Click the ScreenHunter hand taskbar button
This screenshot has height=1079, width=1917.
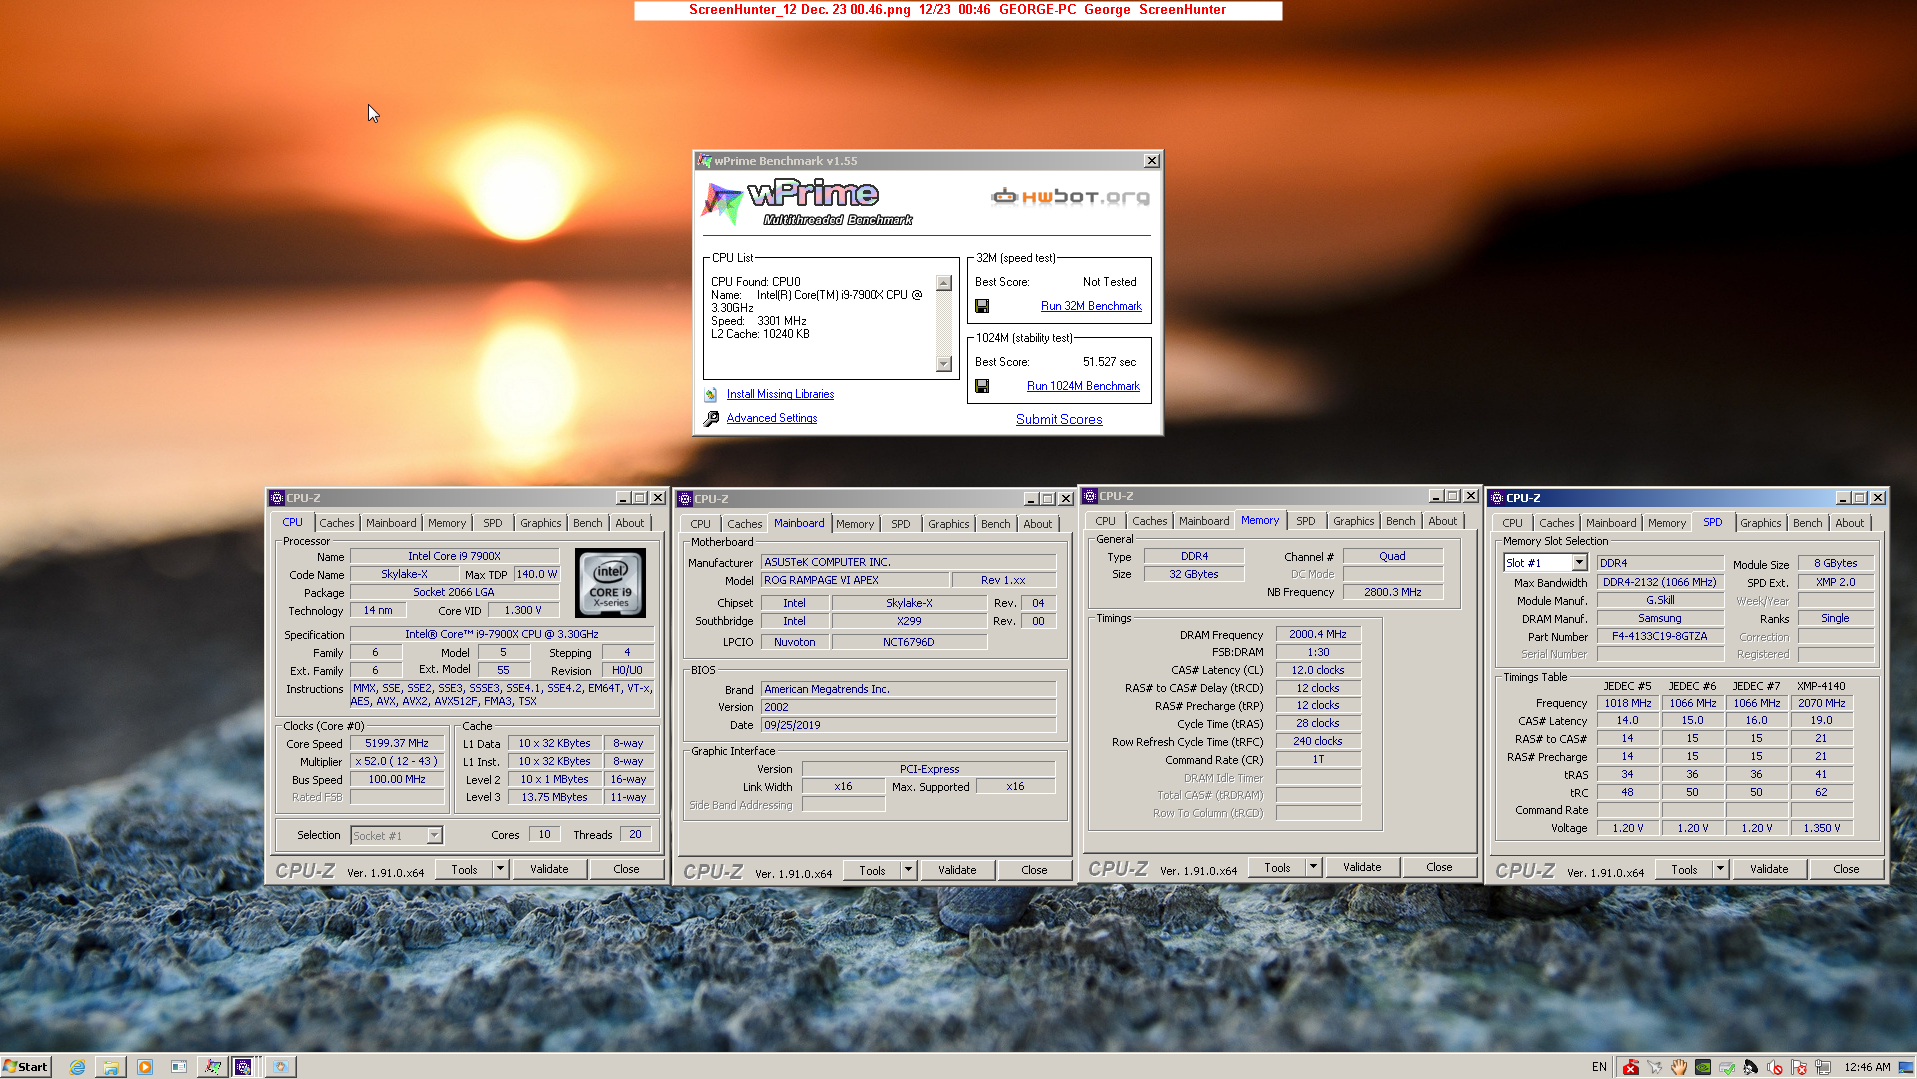[x=280, y=1067]
